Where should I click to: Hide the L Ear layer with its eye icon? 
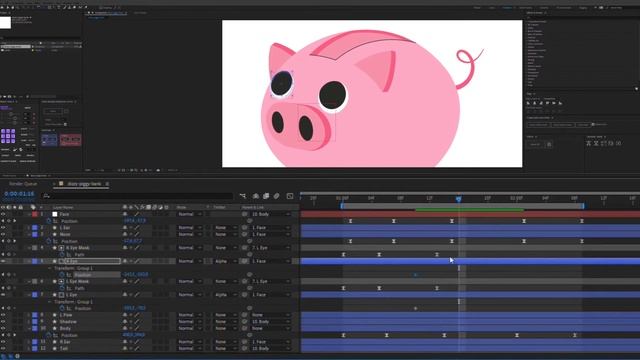pos(3,227)
